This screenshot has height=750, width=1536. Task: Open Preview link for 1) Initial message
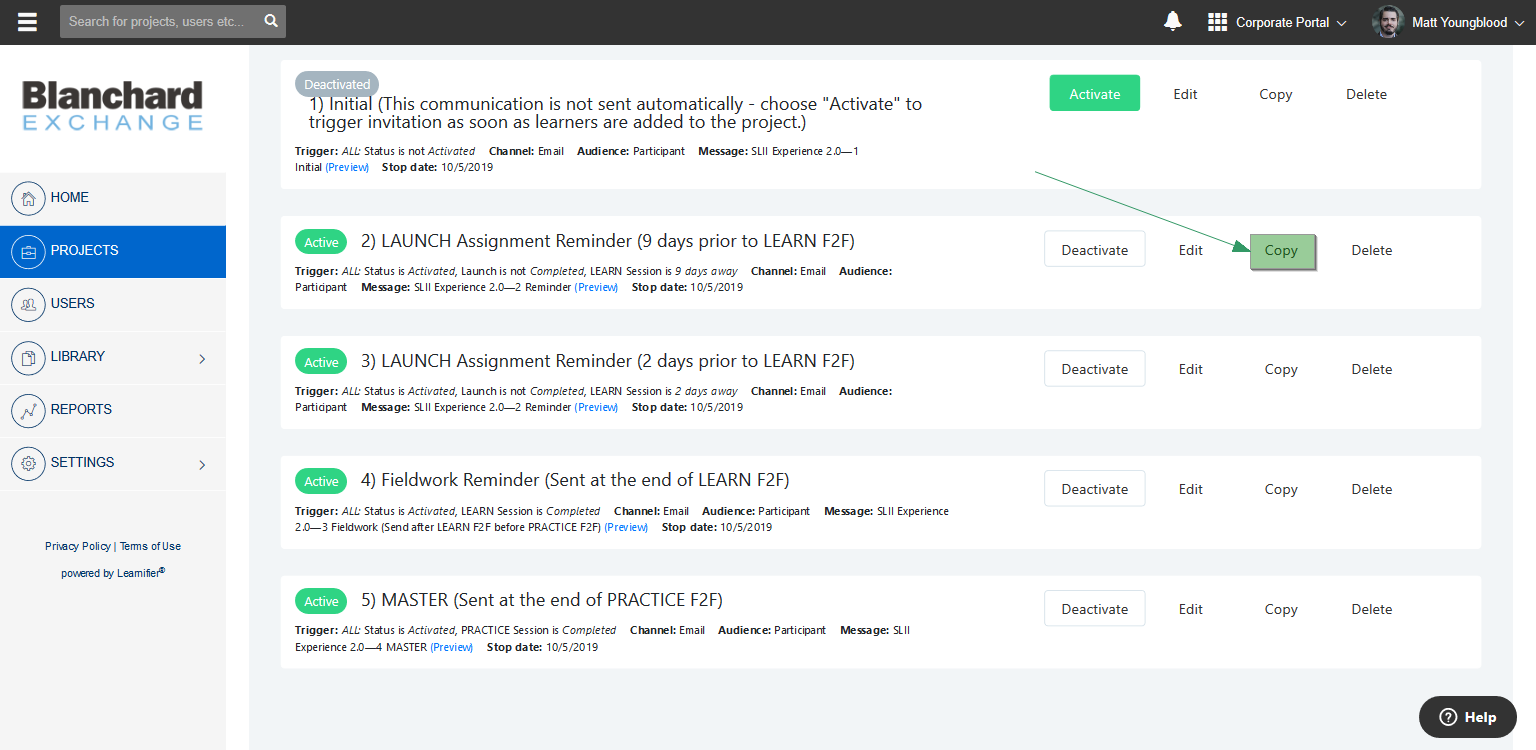(x=347, y=167)
